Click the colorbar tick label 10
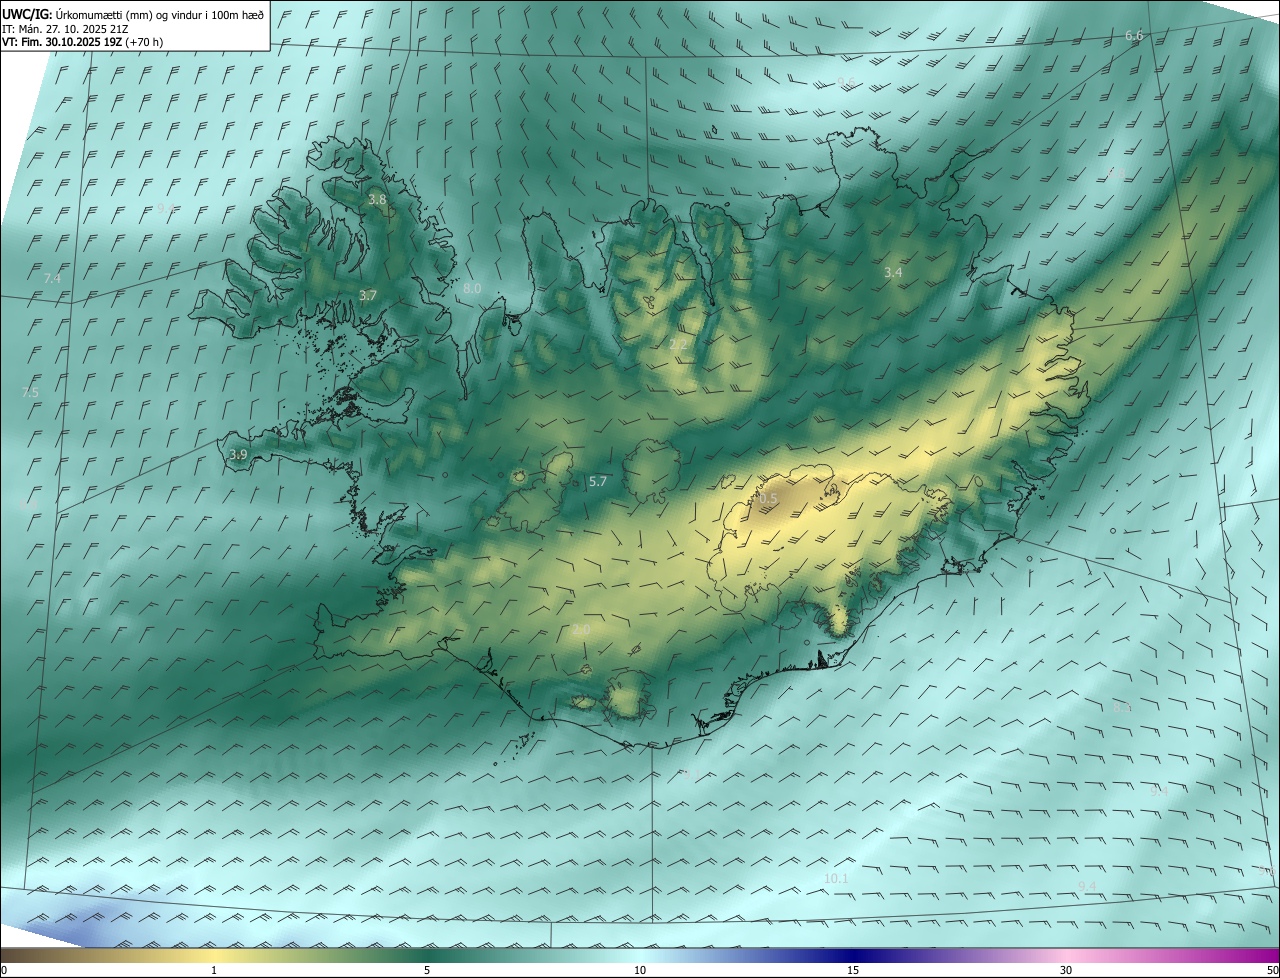1280x978 pixels. point(640,970)
